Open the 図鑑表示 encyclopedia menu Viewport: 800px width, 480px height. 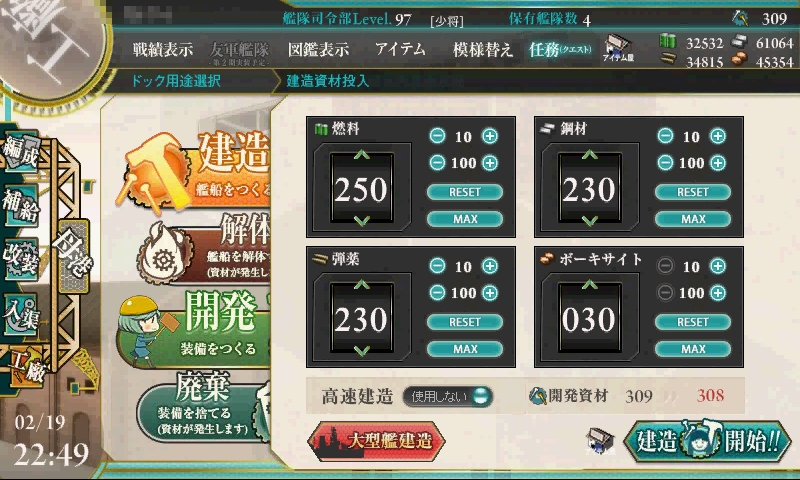pyautogui.click(x=318, y=49)
